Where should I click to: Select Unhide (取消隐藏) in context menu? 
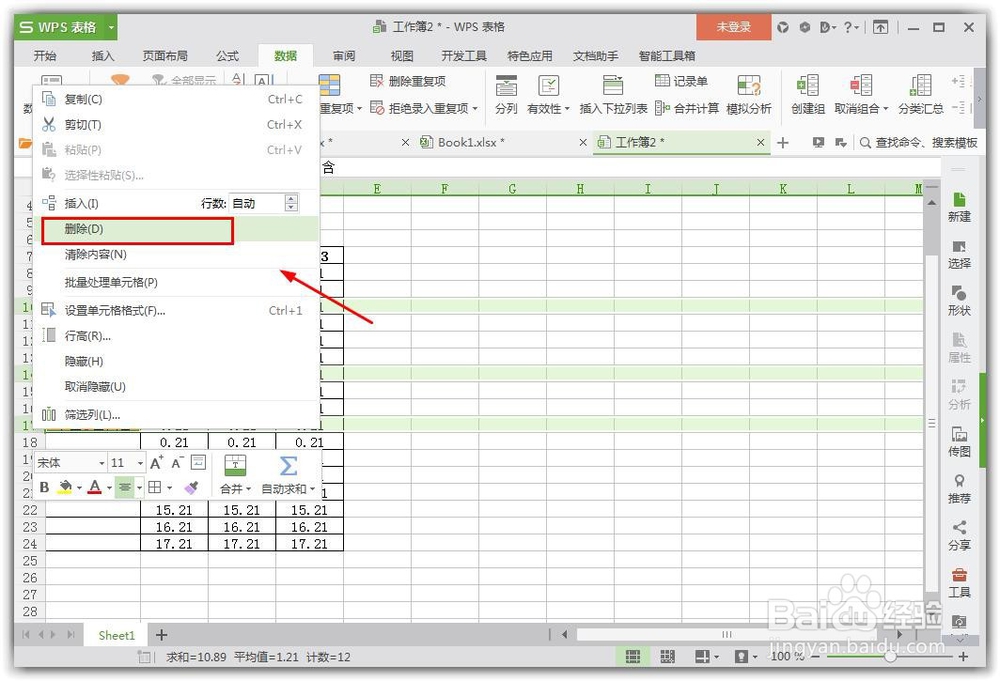[x=175, y=387]
